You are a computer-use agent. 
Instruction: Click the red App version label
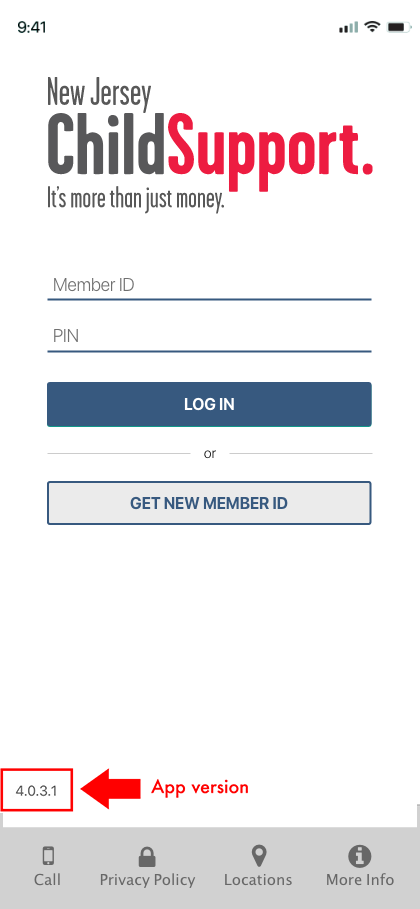(200, 787)
